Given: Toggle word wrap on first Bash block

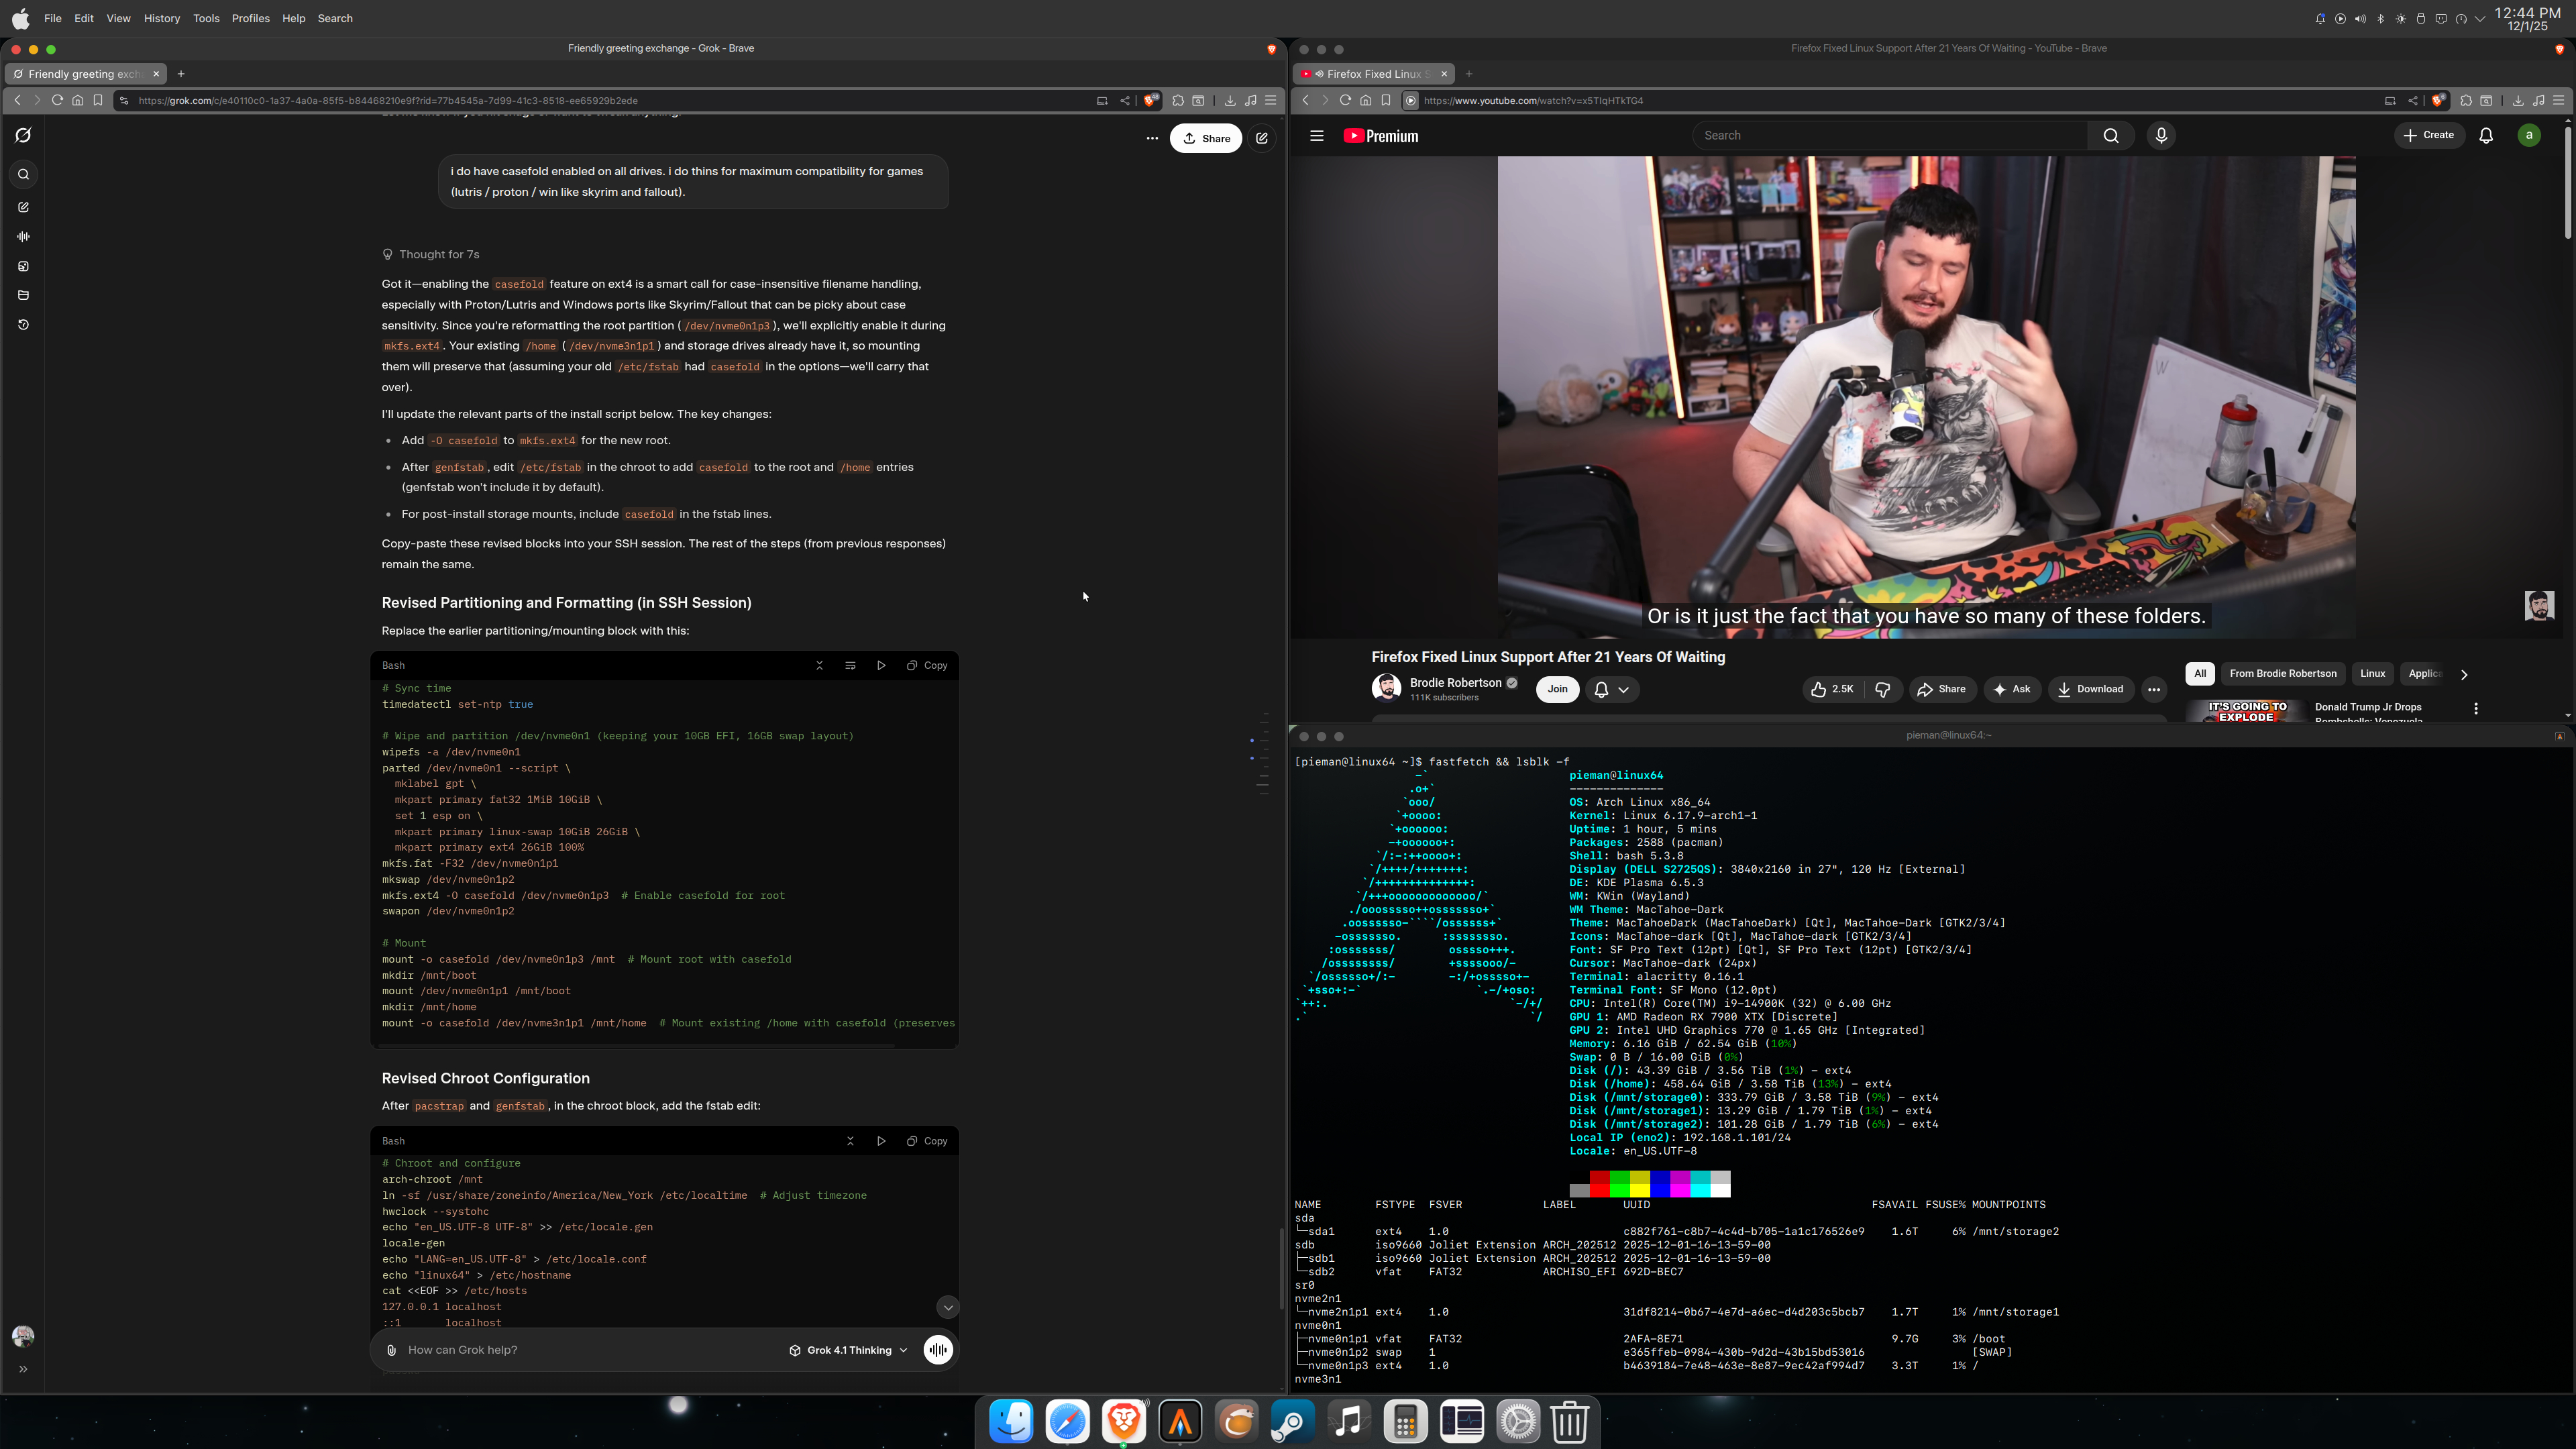Looking at the screenshot, I should (850, 666).
